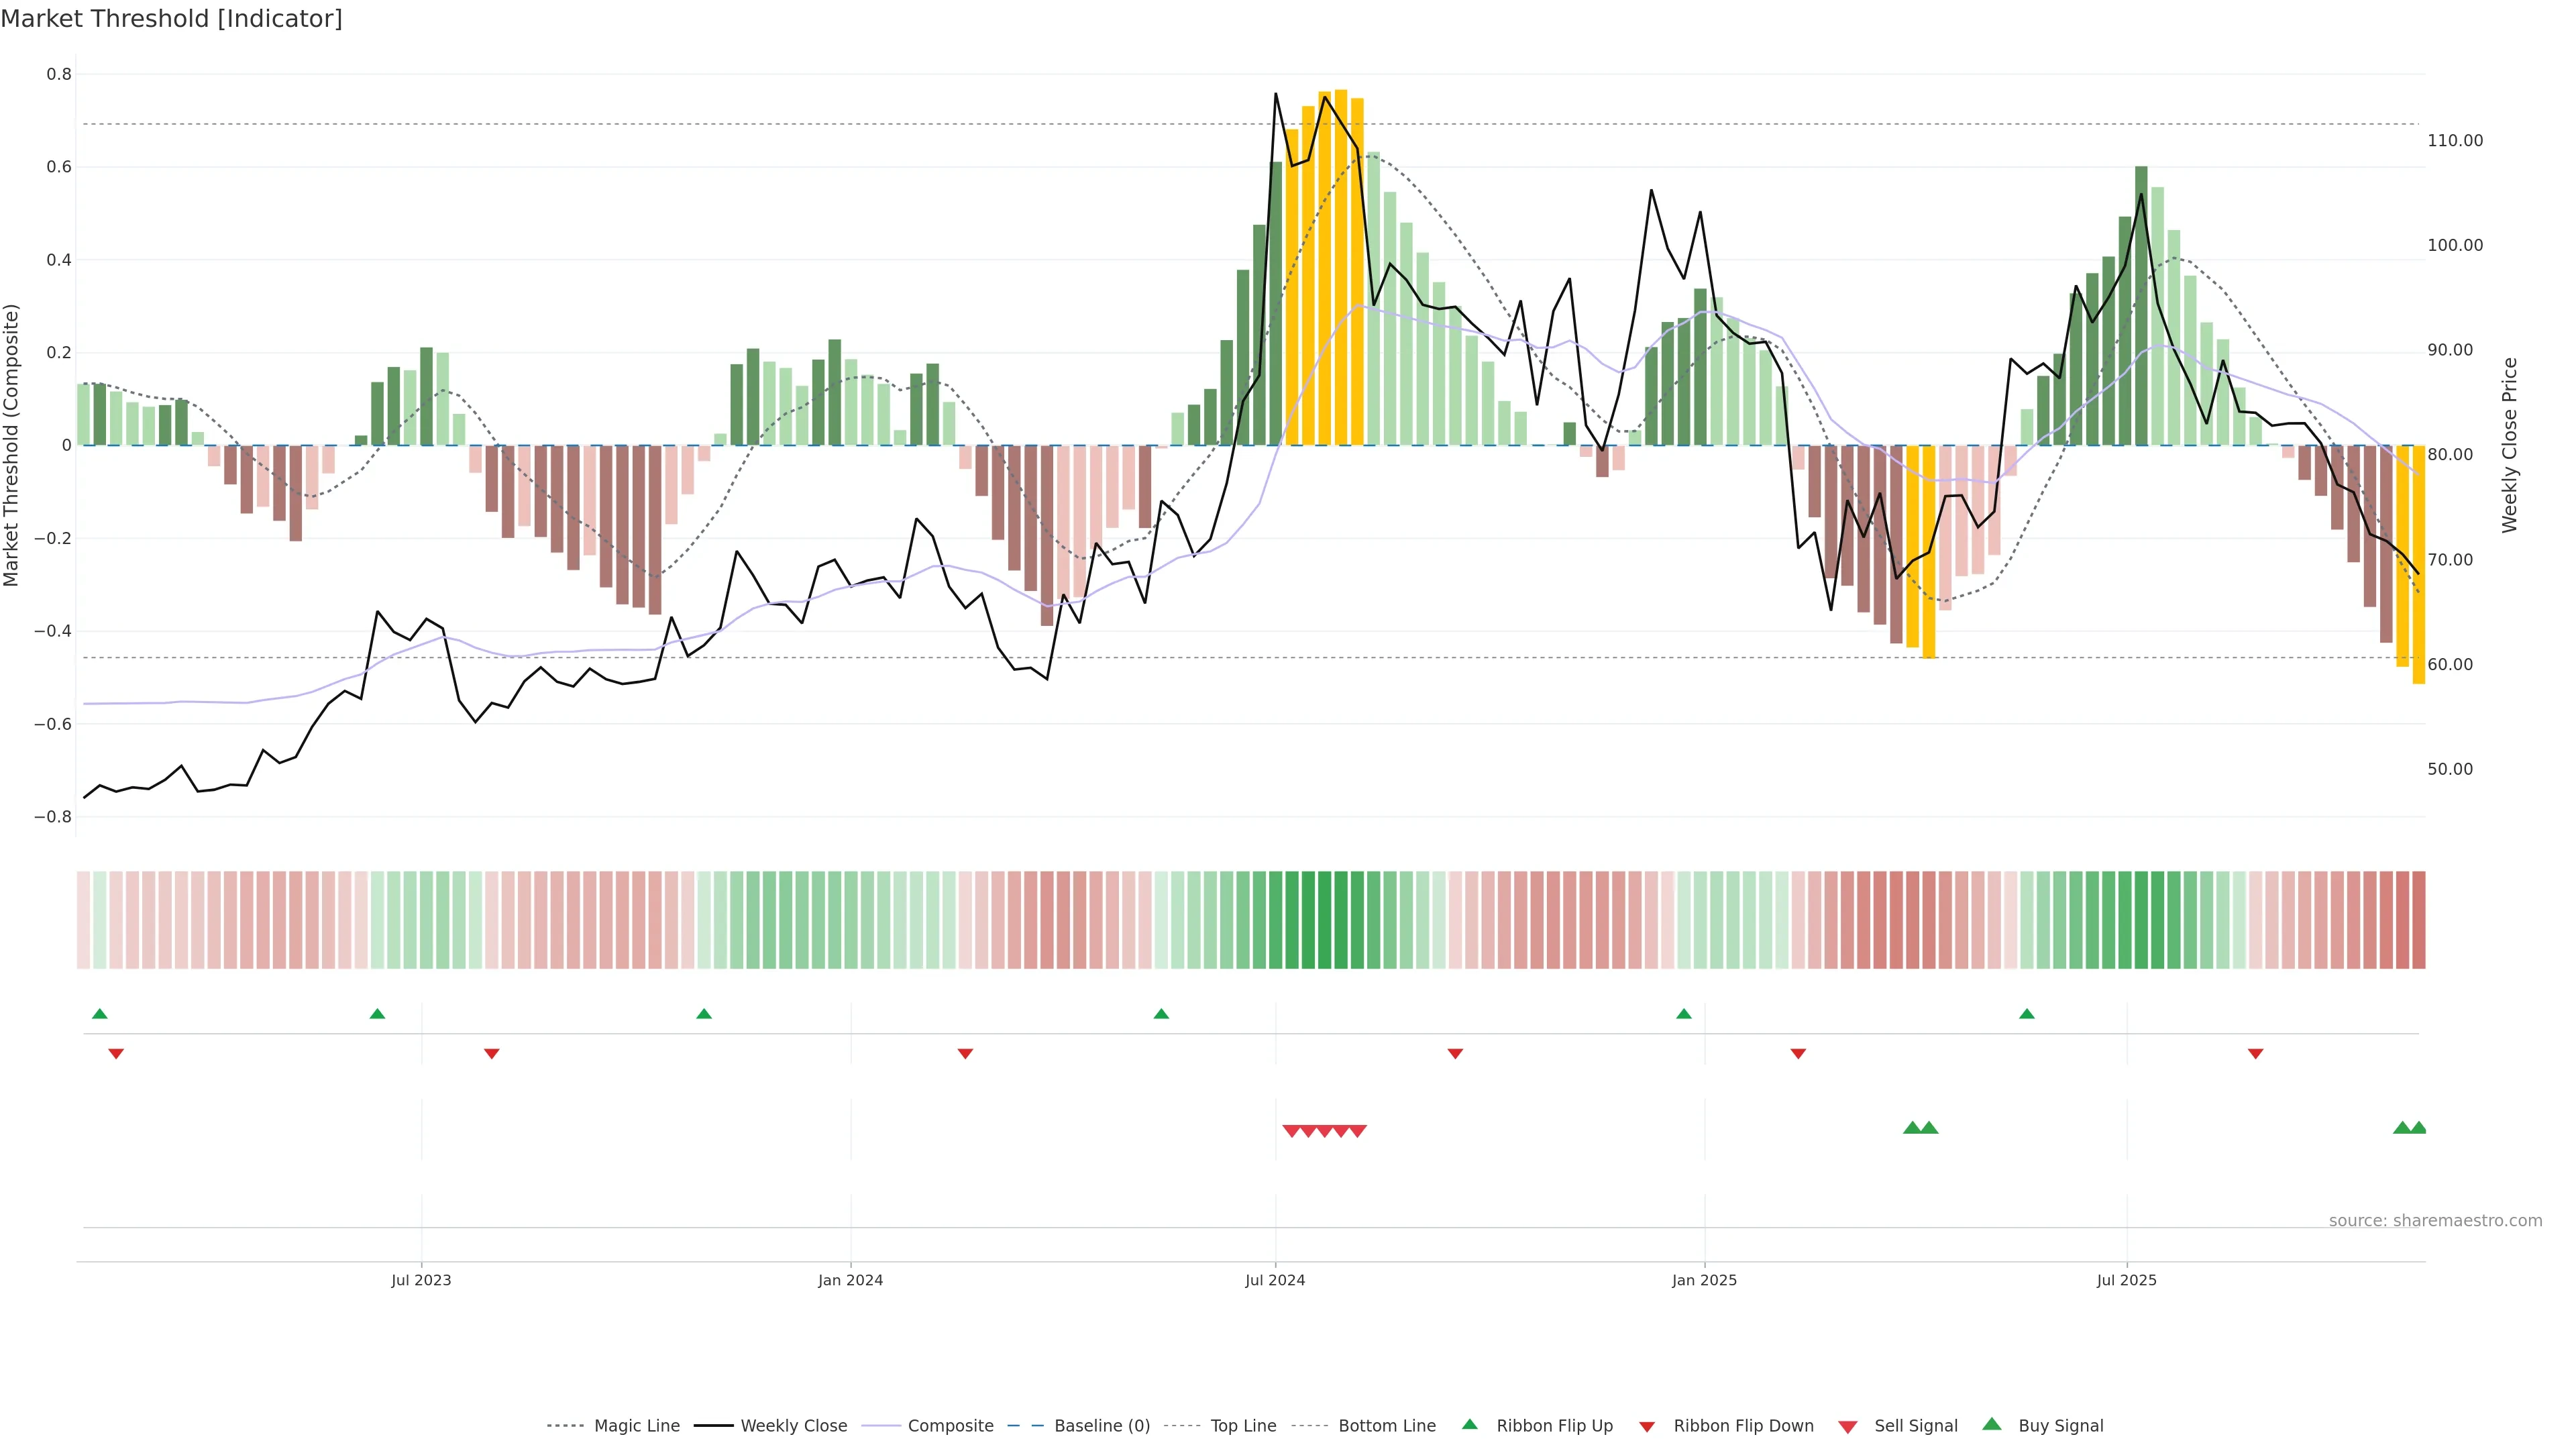
Task: Click the Sell Signal legend marker icon
Action: tap(1848, 1426)
